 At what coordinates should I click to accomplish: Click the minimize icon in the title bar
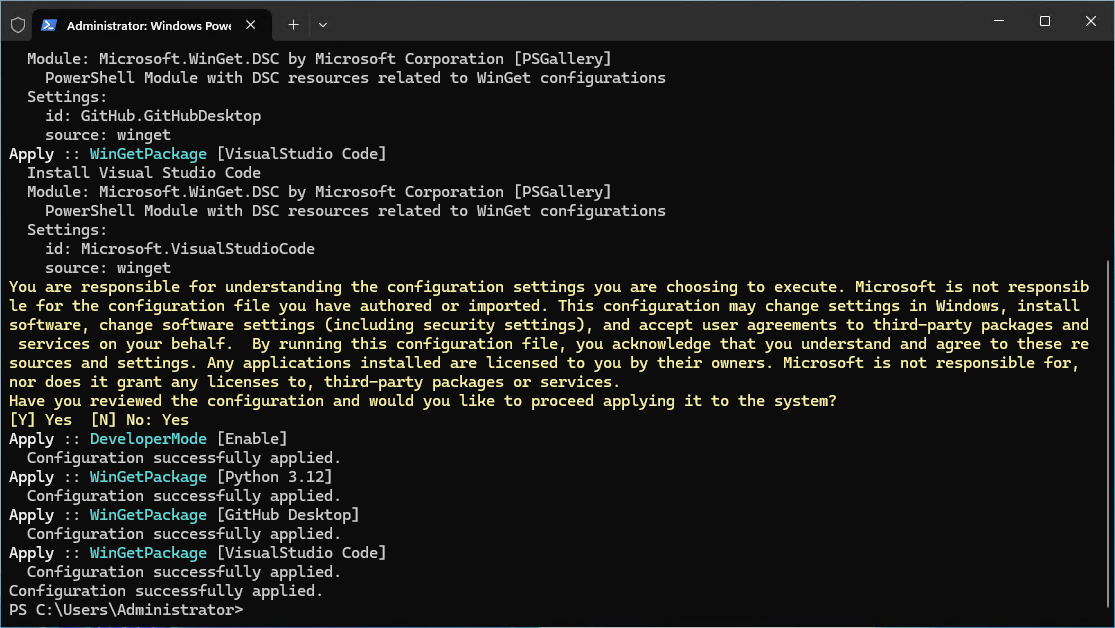click(x=998, y=21)
